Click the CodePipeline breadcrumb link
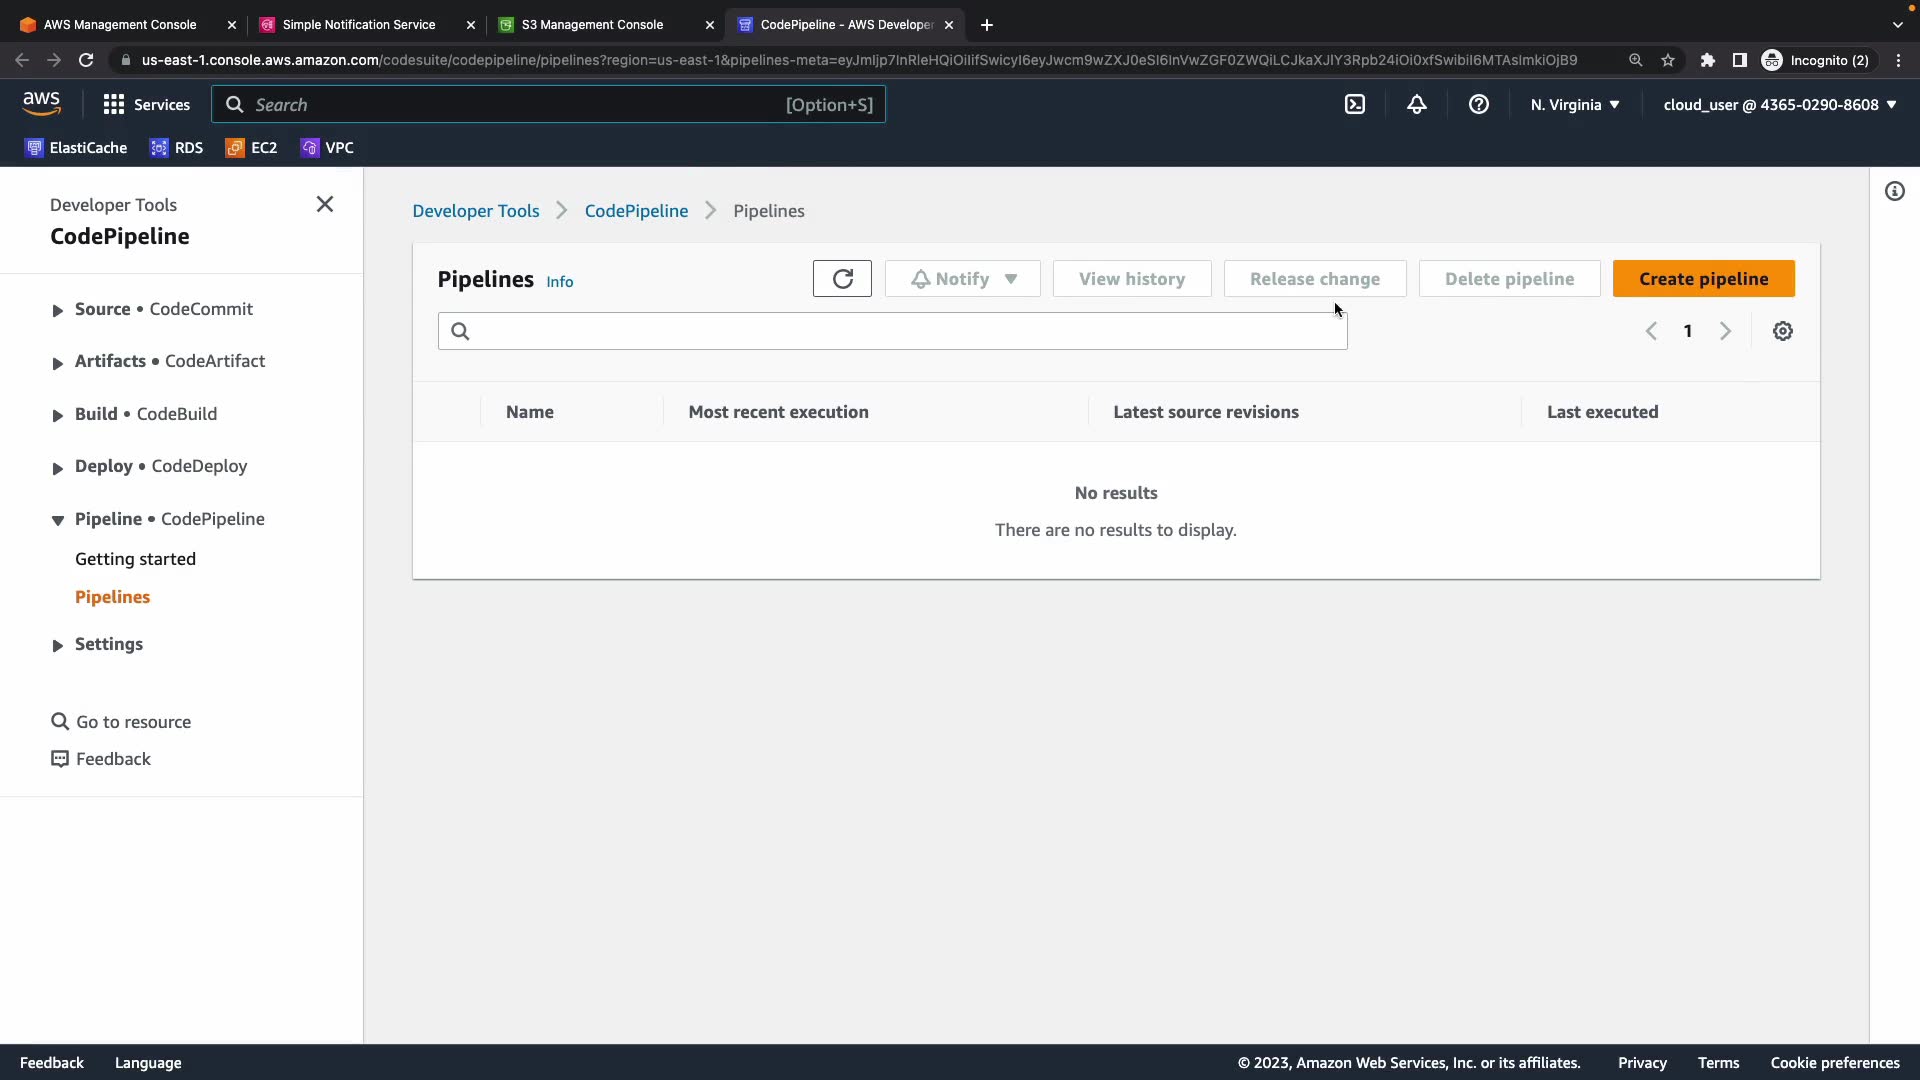The height and width of the screenshot is (1080, 1920). coord(636,211)
